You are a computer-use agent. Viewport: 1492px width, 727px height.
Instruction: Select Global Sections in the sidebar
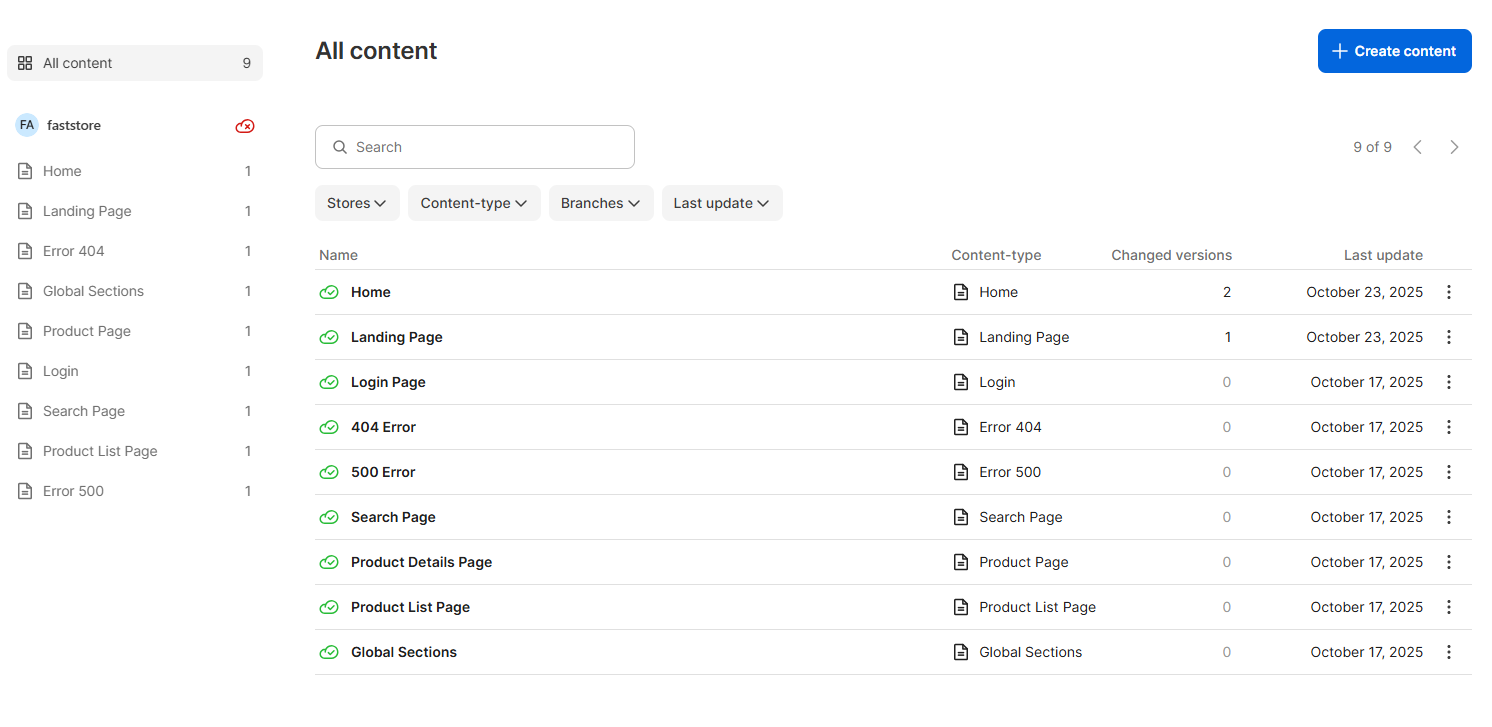click(135, 291)
